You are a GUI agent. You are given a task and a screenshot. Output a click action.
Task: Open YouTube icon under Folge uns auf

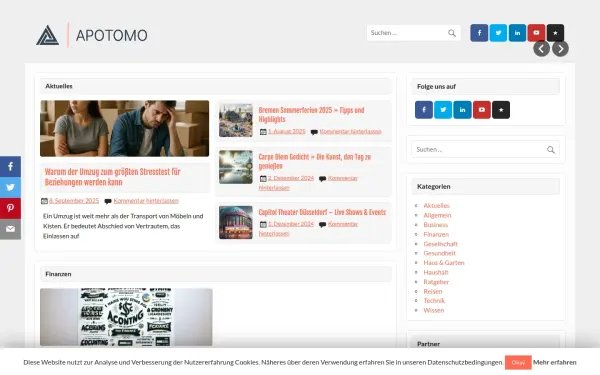click(482, 110)
